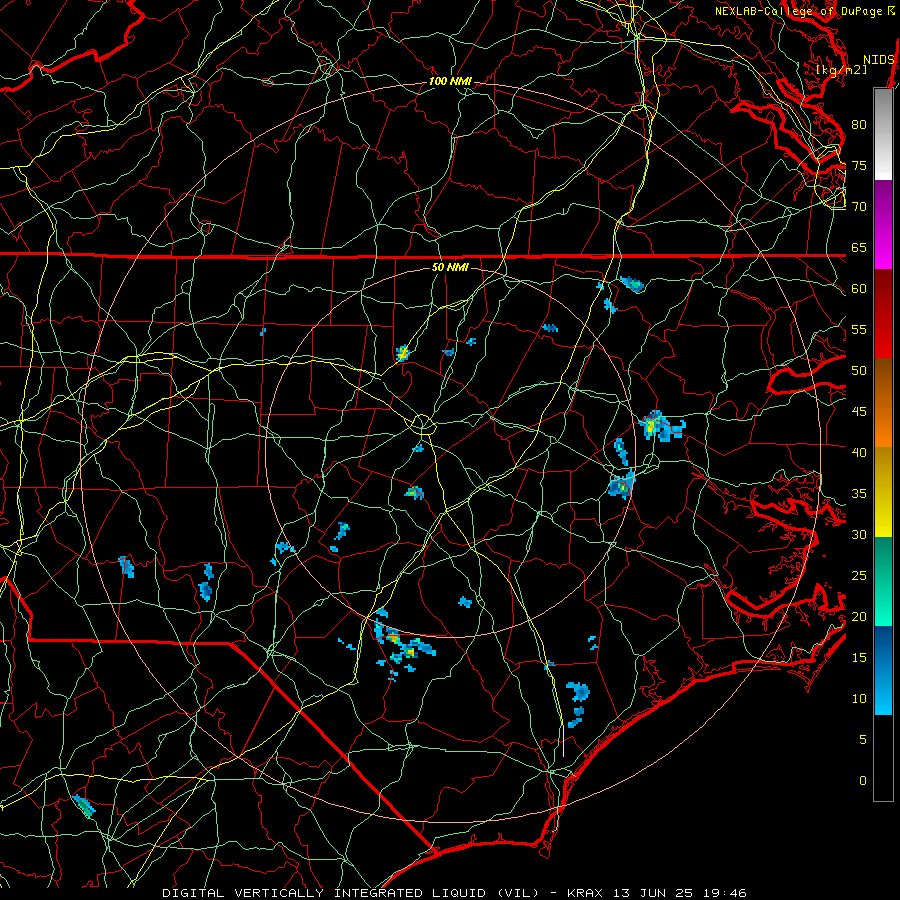The width and height of the screenshot is (900, 900).
Task: Click the 15 value on the VIL scale
Action: [859, 658]
